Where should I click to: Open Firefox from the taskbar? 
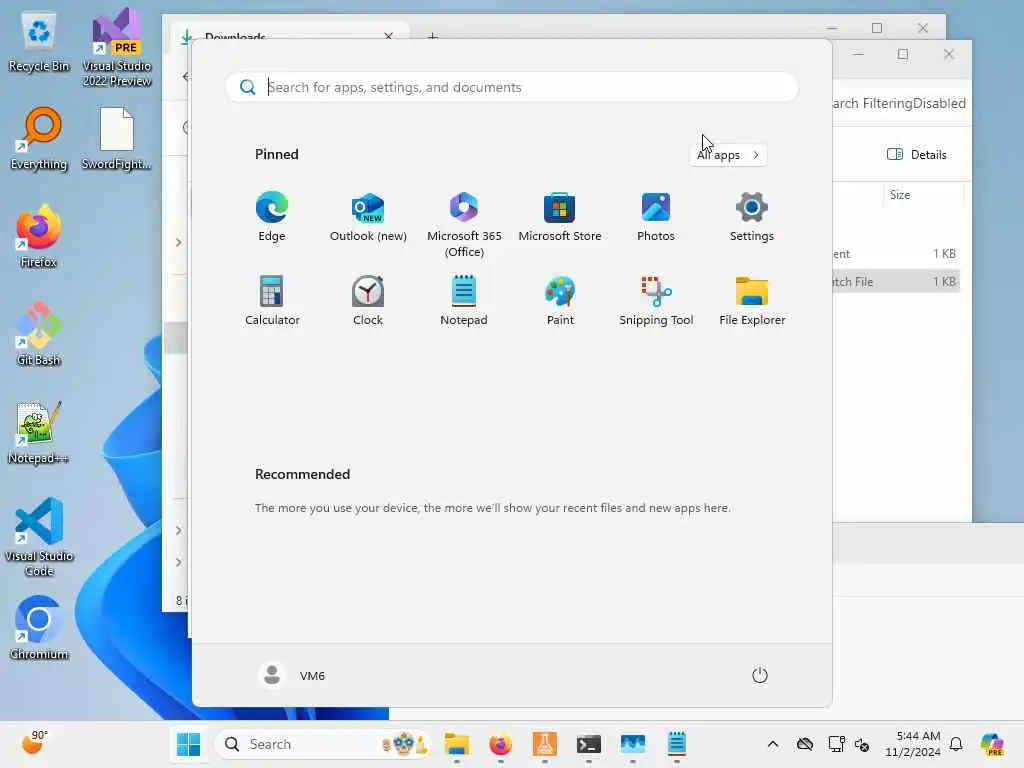pos(500,744)
